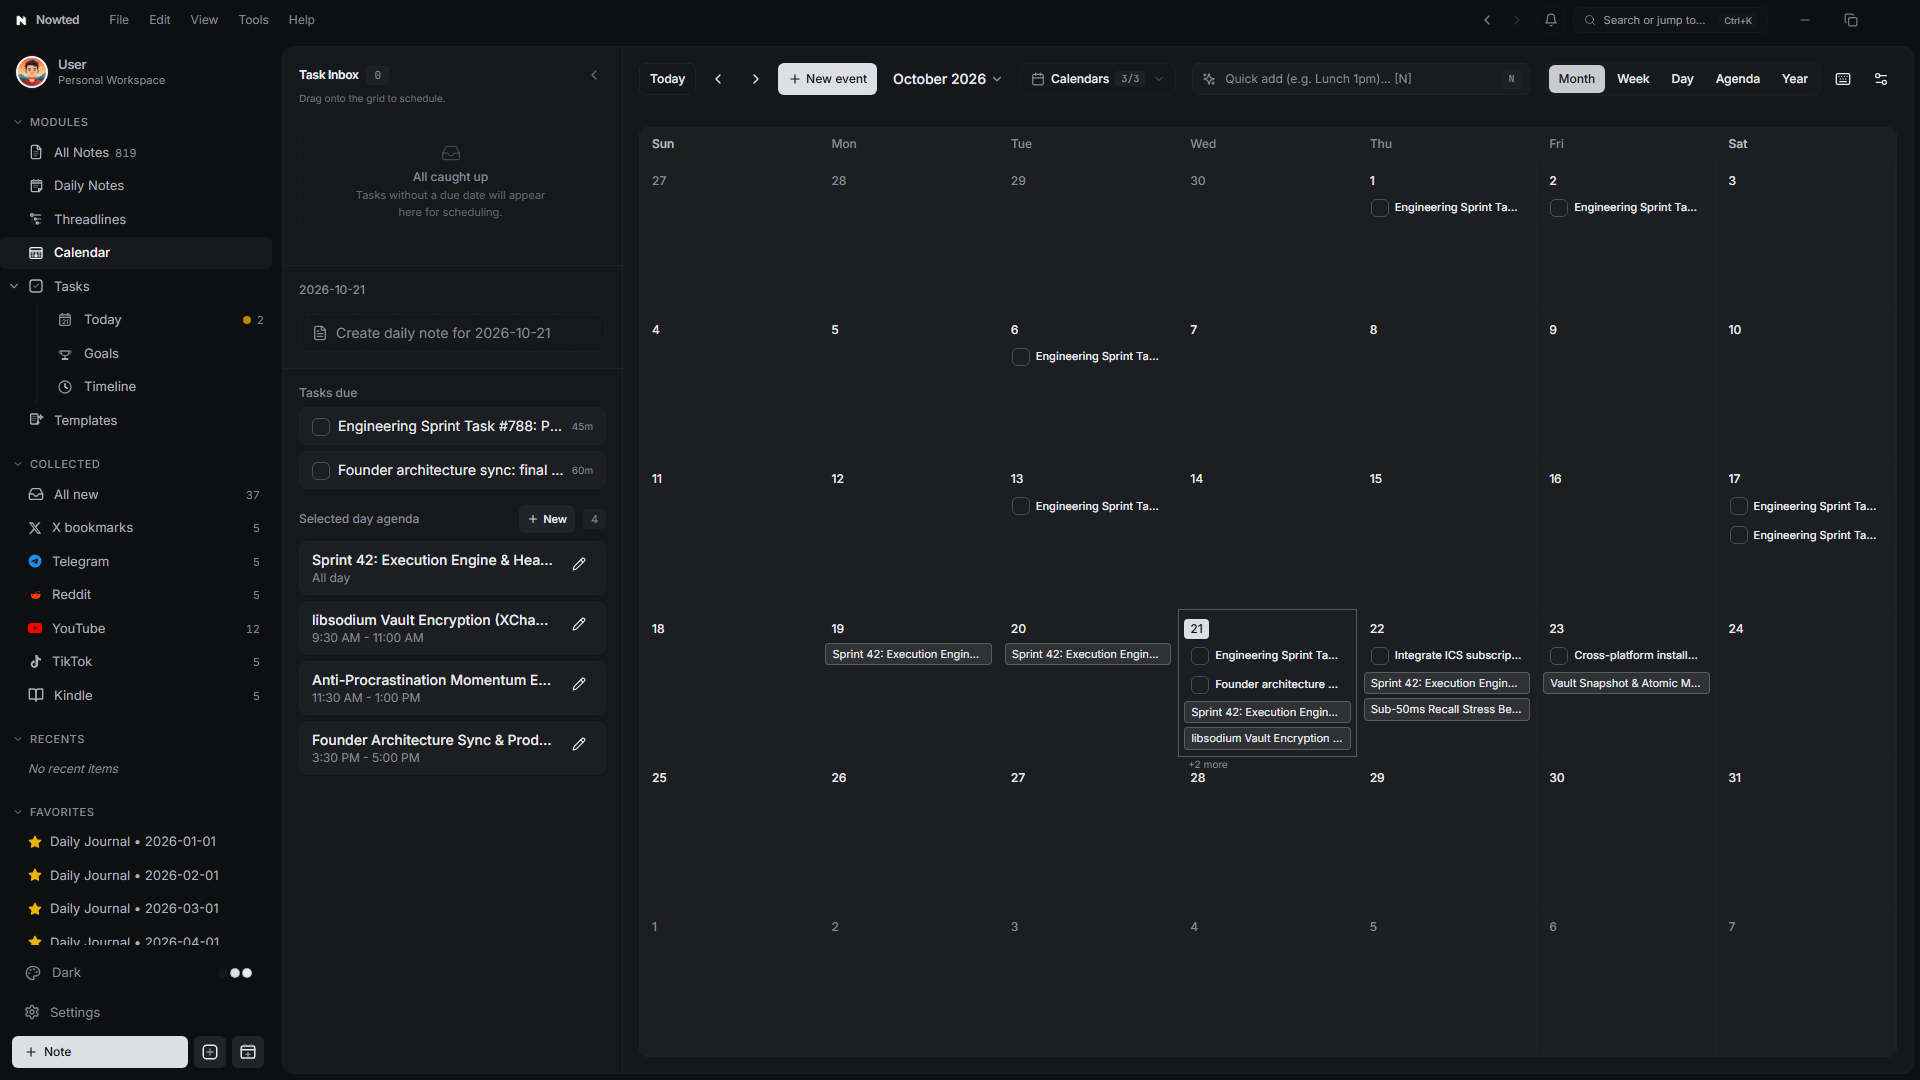1920x1080 pixels.
Task: Click the New event button
Action: point(827,79)
